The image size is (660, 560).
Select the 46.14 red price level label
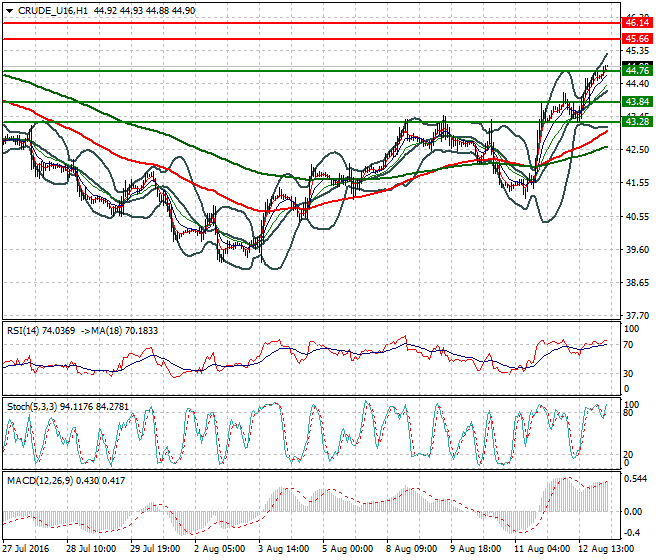637,23
